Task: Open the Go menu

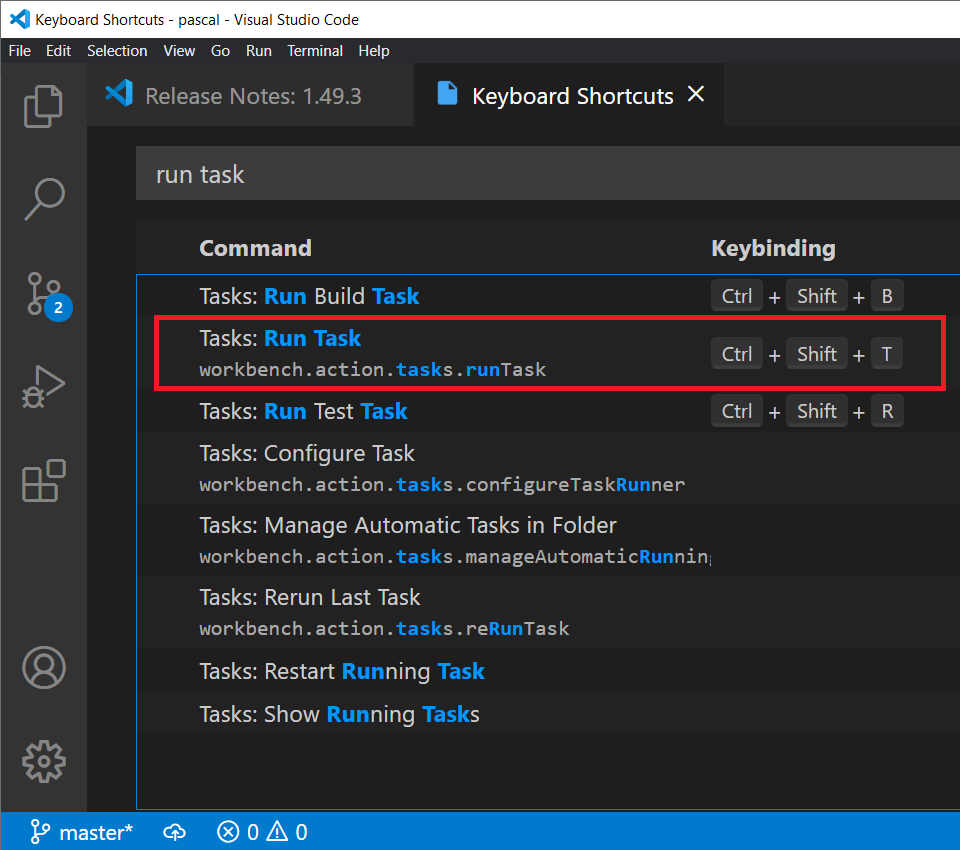Action: coord(220,51)
